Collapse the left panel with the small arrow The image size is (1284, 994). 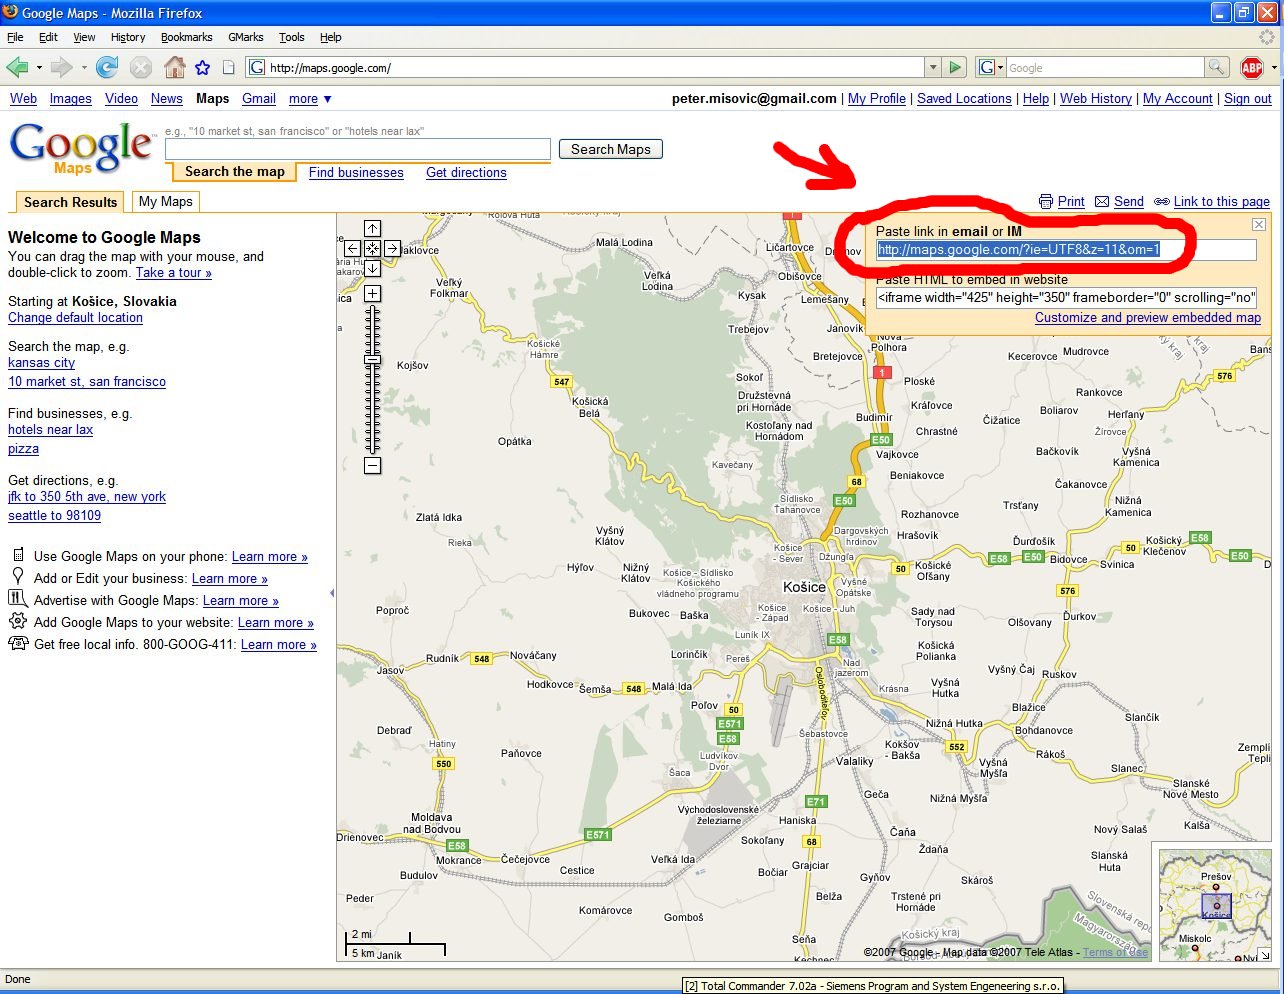pyautogui.click(x=331, y=593)
